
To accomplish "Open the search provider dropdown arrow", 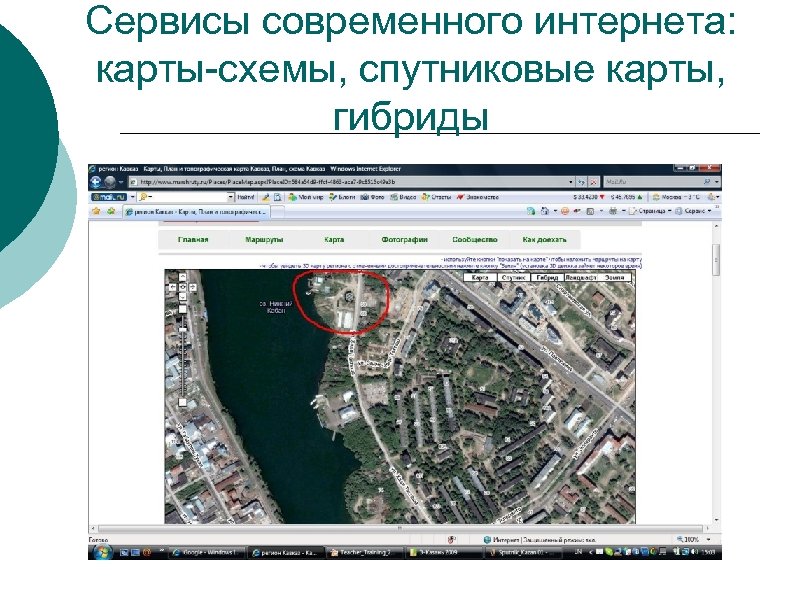I will 716,182.
